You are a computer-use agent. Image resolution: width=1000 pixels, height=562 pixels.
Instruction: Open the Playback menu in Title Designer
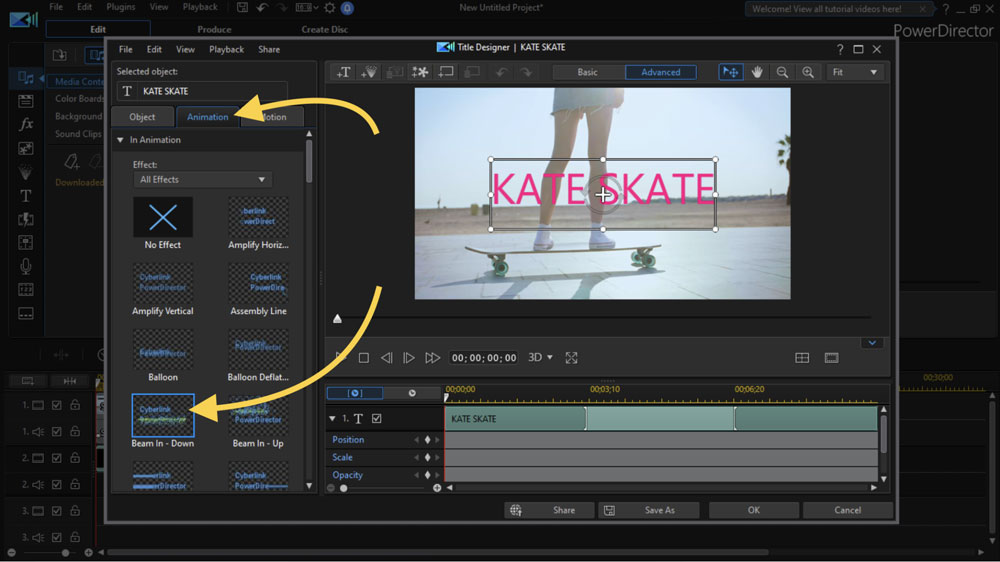226,49
